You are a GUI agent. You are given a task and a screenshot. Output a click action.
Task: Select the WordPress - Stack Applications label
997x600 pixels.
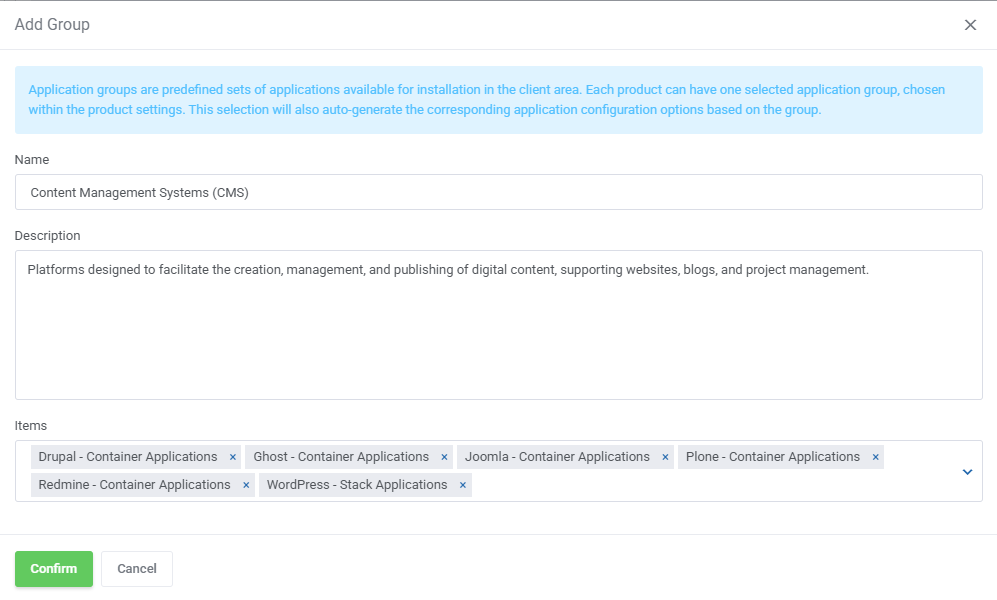pyautogui.click(x=357, y=485)
